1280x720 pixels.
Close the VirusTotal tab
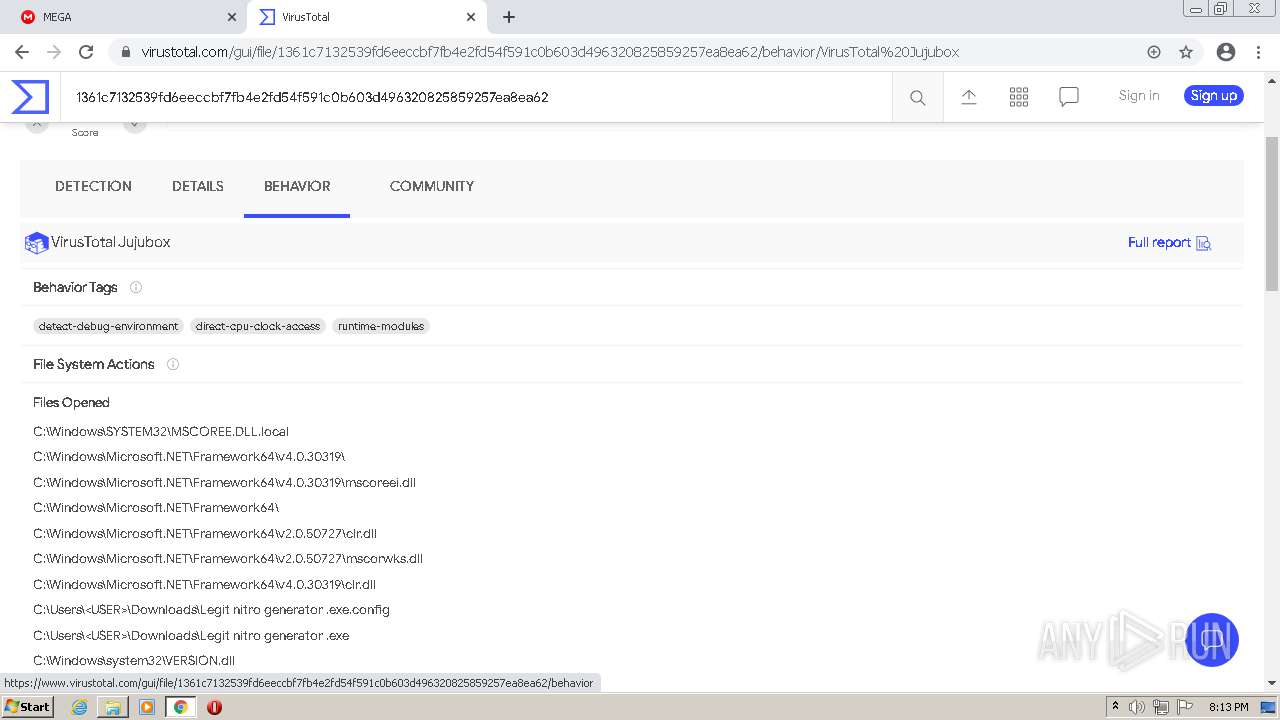click(471, 17)
